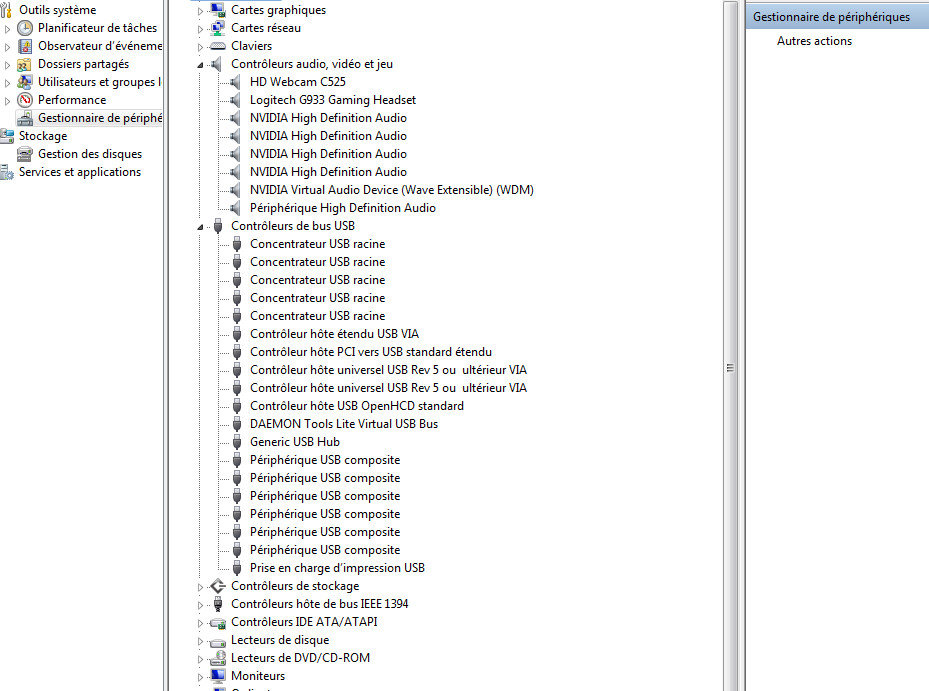Click the Stockage icon
The height and width of the screenshot is (691, 929).
[7, 136]
